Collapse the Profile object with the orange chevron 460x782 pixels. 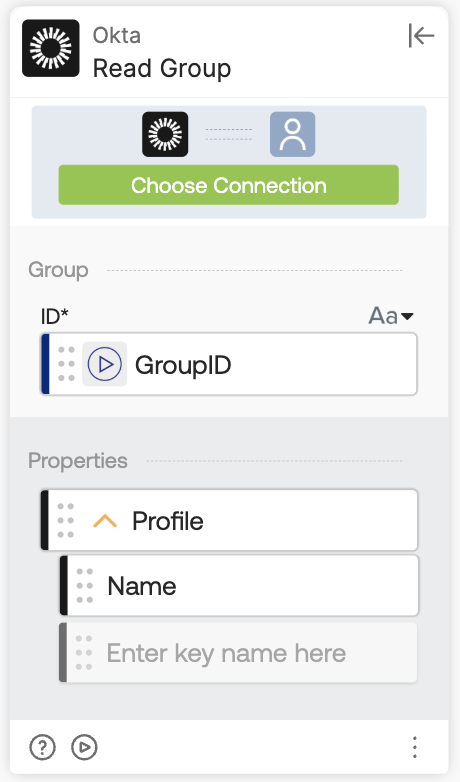click(x=105, y=521)
